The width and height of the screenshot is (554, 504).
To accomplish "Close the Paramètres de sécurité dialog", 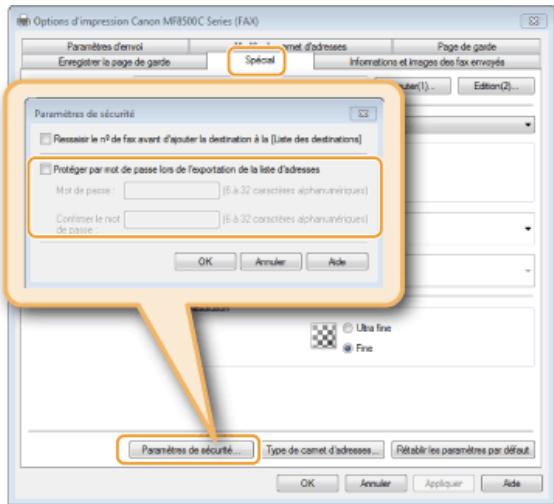I will click(x=363, y=114).
